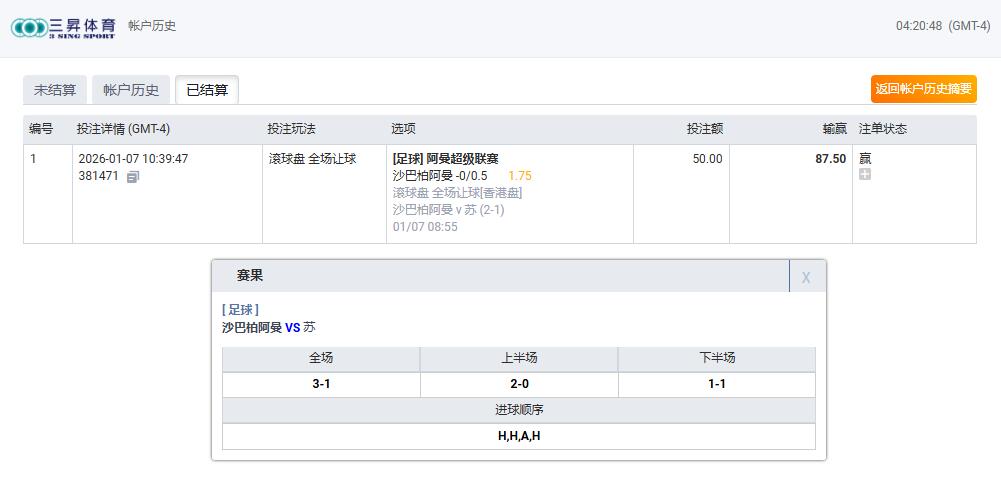The image size is (1001, 477).
Task: Expand bet details with the plus icon
Action: click(865, 174)
